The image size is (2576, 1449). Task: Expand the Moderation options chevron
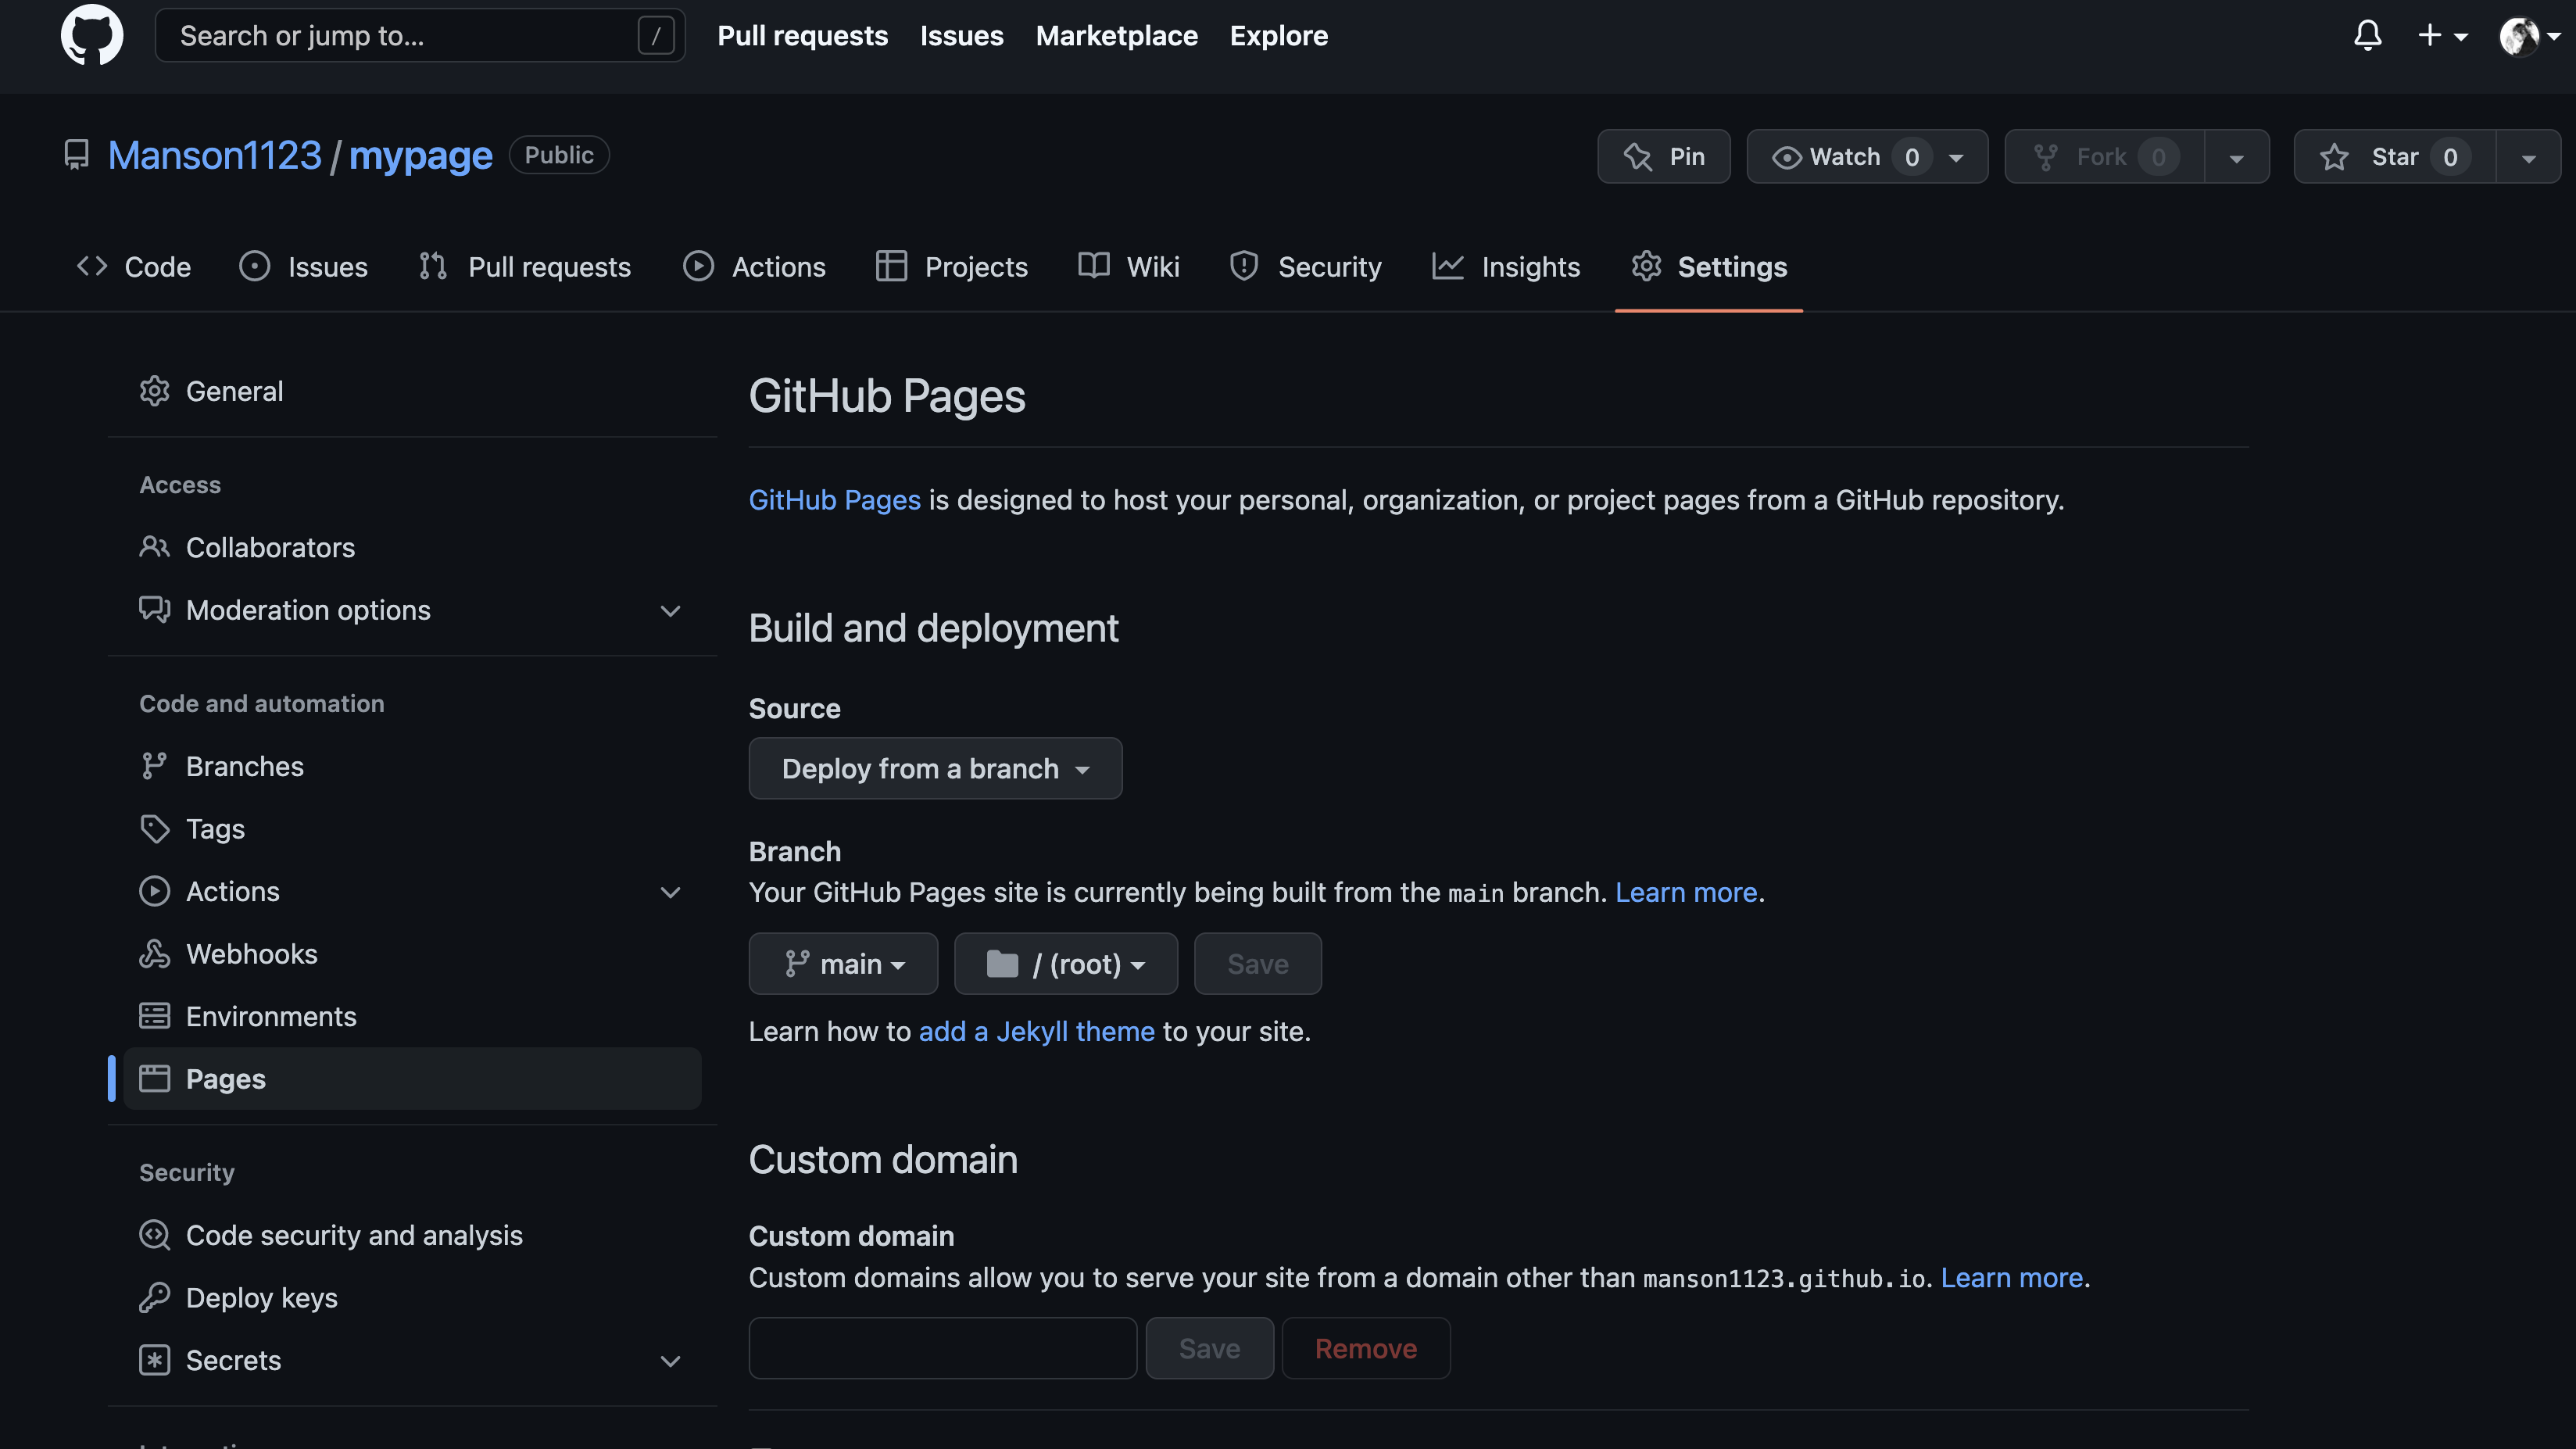click(670, 610)
